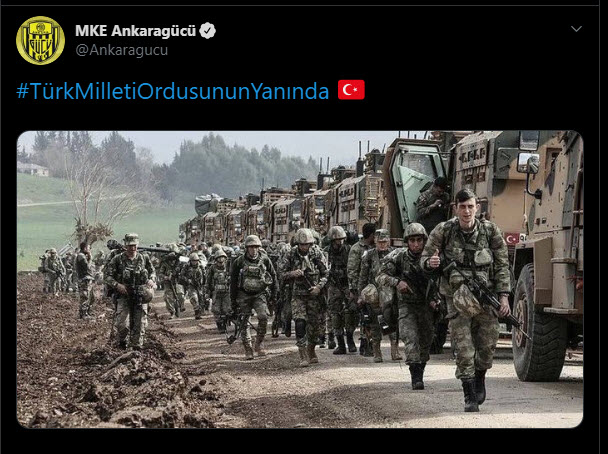Open the attached soldiers photo
The height and width of the screenshot is (454, 608).
click(300, 279)
